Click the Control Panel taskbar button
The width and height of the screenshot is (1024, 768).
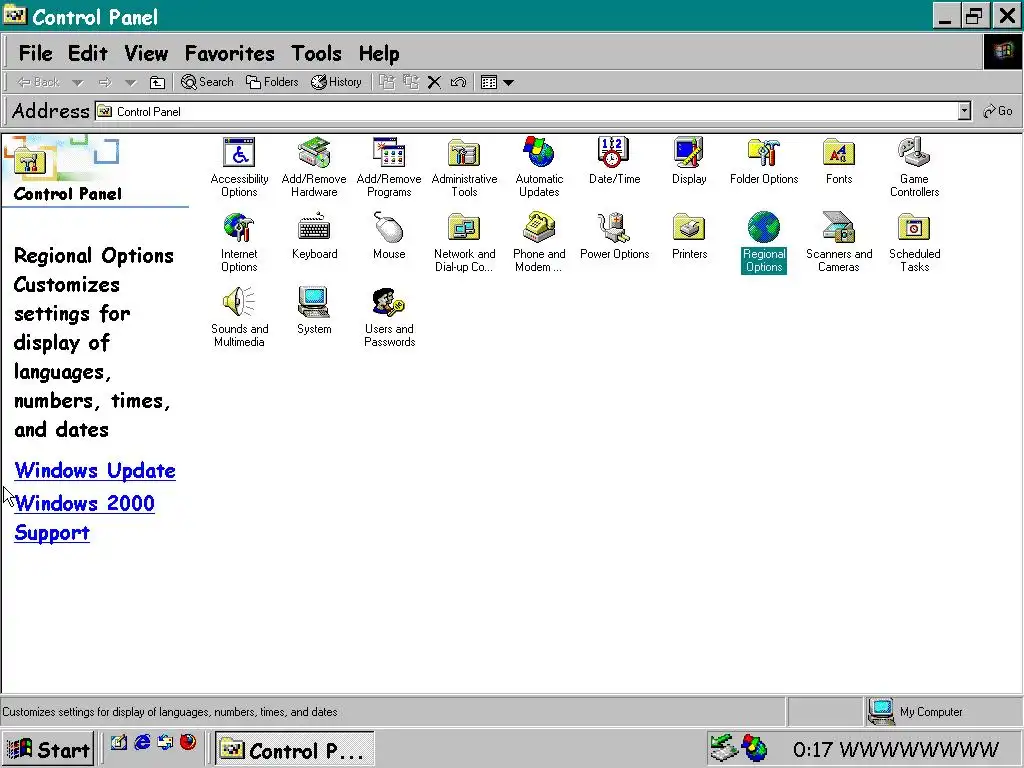point(295,749)
